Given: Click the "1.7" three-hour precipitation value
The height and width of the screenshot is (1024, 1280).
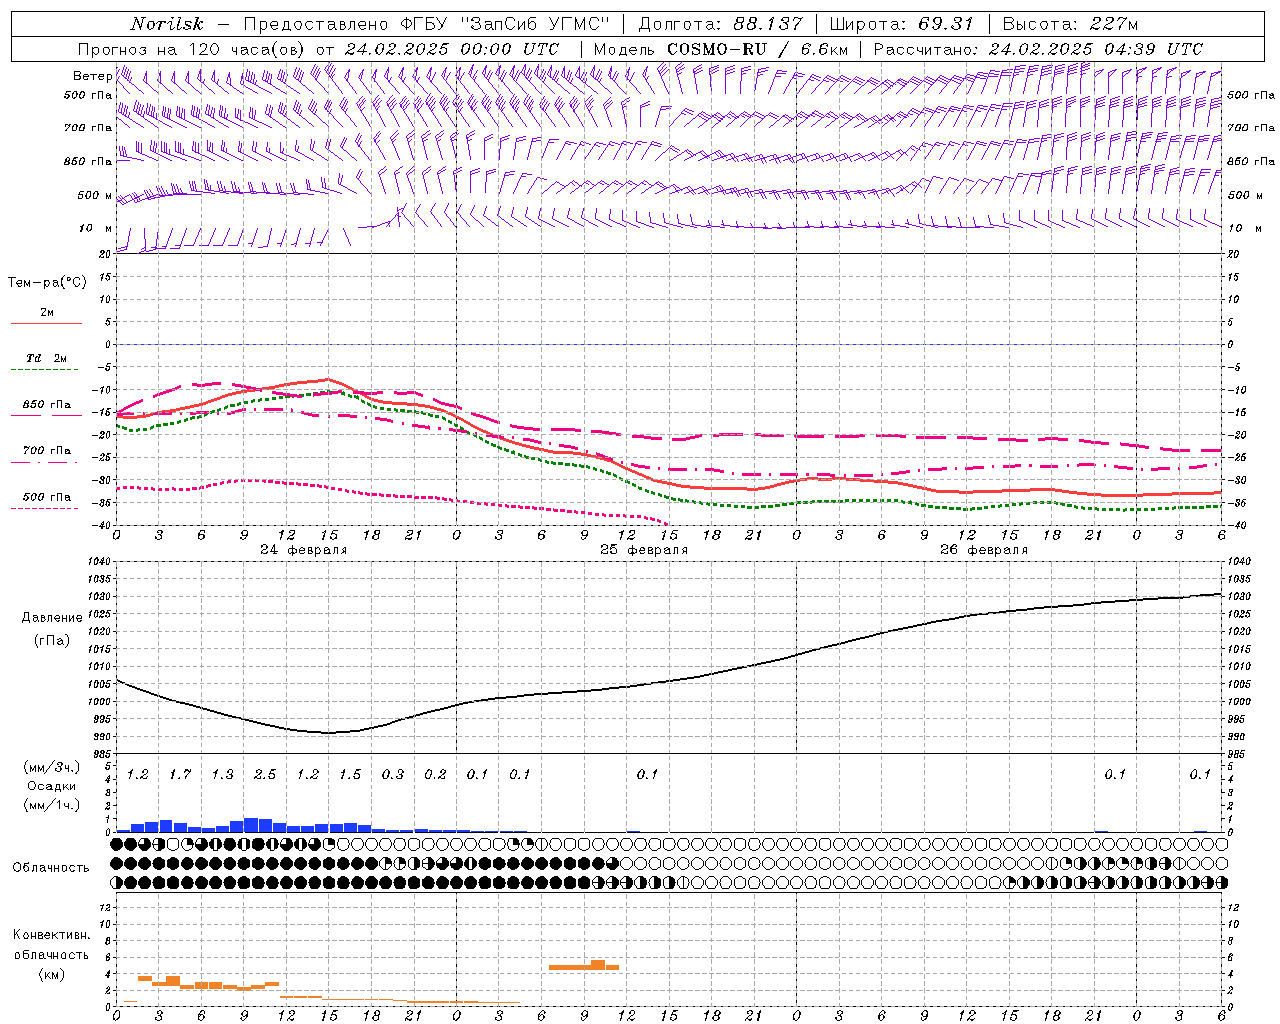Looking at the screenshot, I should point(180,775).
